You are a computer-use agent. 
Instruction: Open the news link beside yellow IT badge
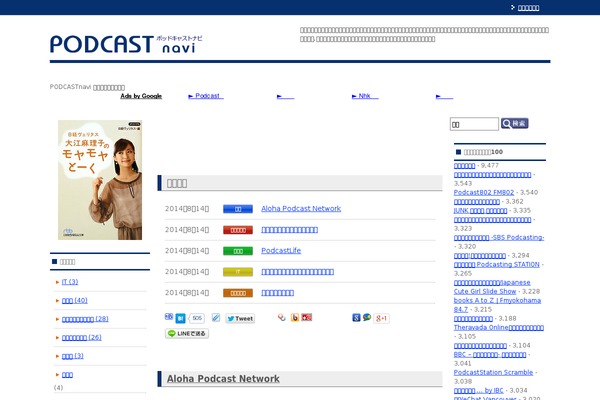pyautogui.click(x=298, y=272)
